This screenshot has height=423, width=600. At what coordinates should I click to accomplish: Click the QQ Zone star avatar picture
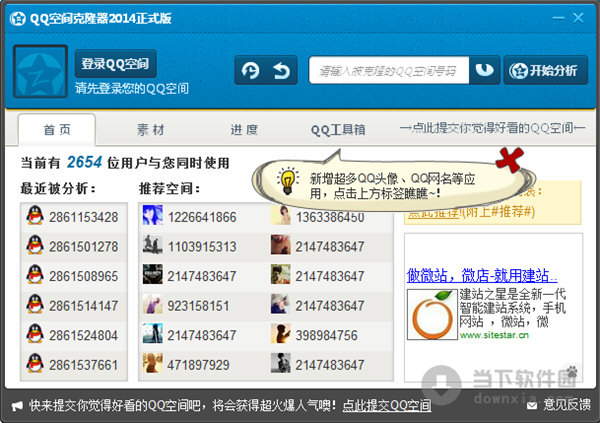40,72
